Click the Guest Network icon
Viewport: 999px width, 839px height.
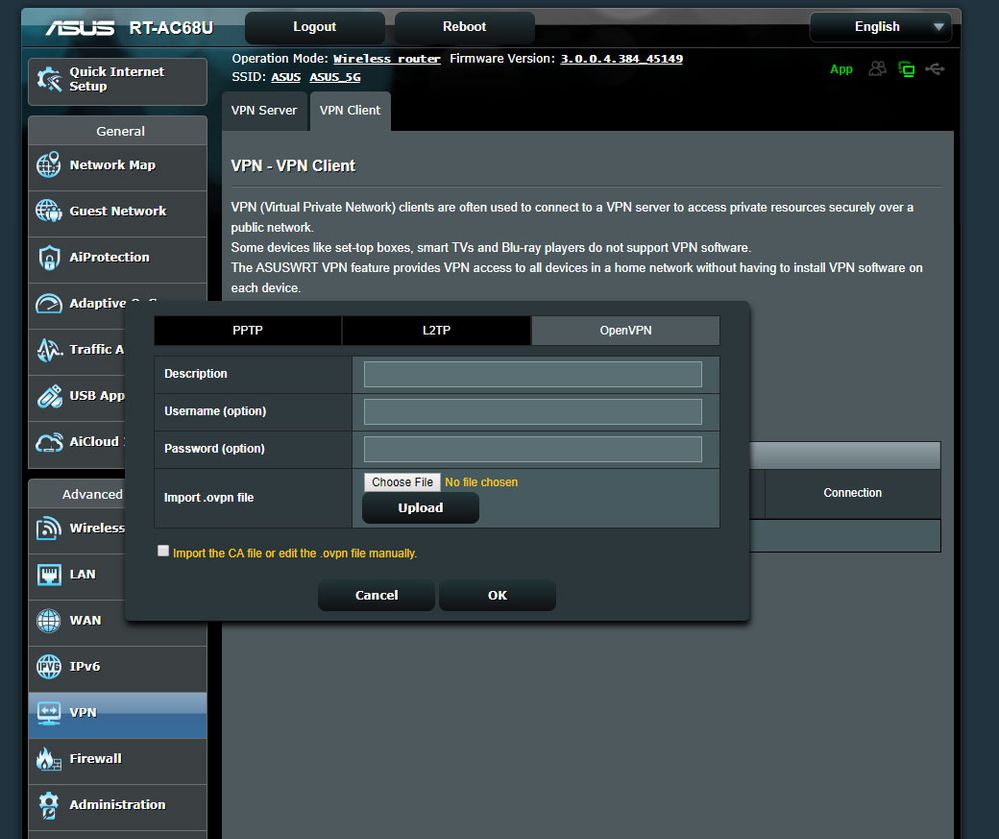(48, 211)
